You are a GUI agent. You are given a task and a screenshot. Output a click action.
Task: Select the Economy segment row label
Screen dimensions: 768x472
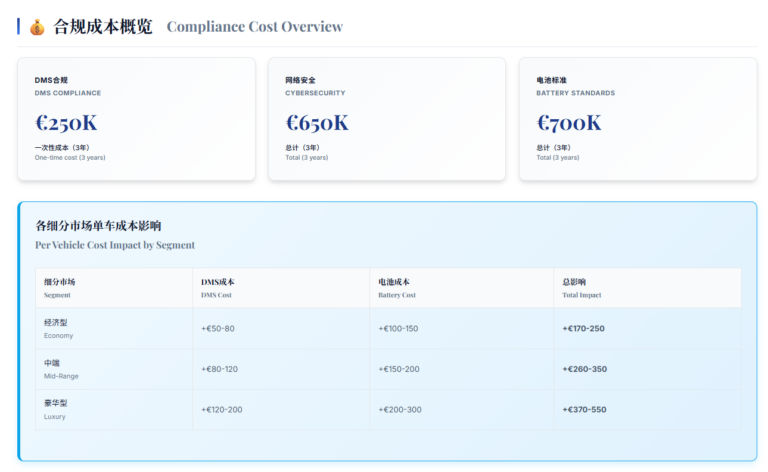point(58,328)
